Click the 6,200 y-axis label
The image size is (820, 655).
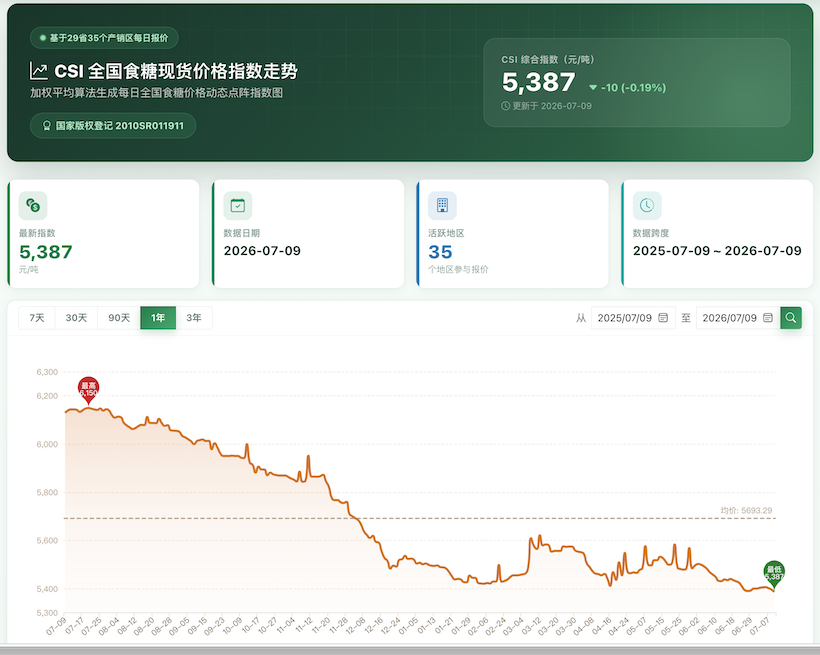47,396
